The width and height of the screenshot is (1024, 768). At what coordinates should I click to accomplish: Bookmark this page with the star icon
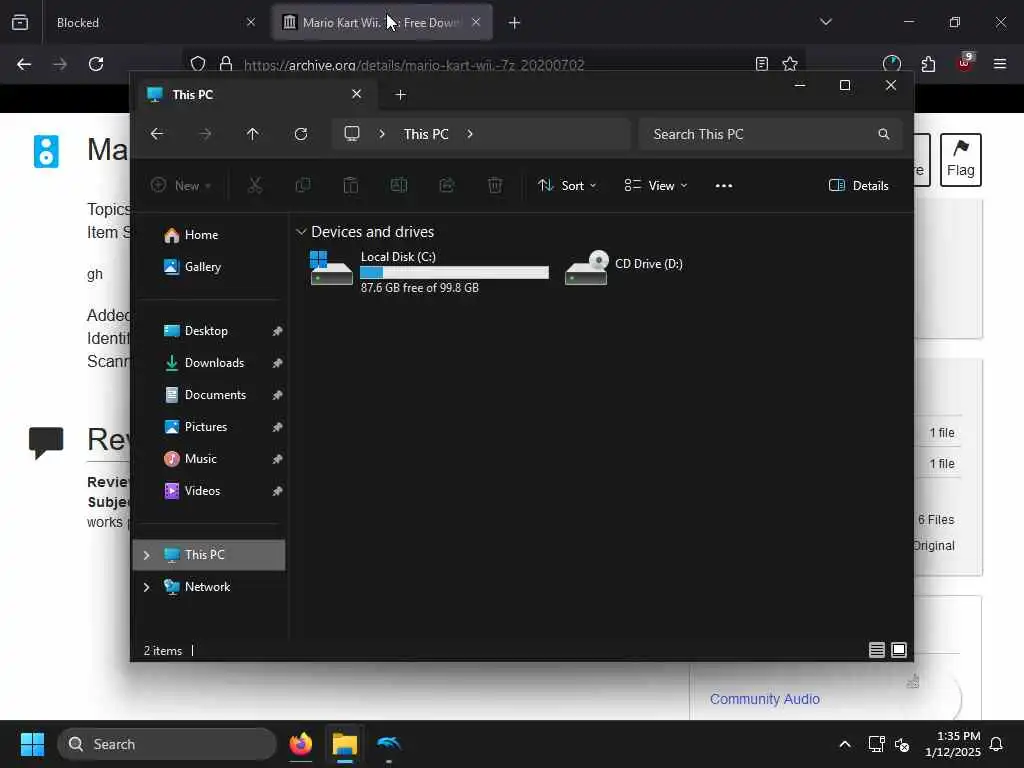pos(790,64)
